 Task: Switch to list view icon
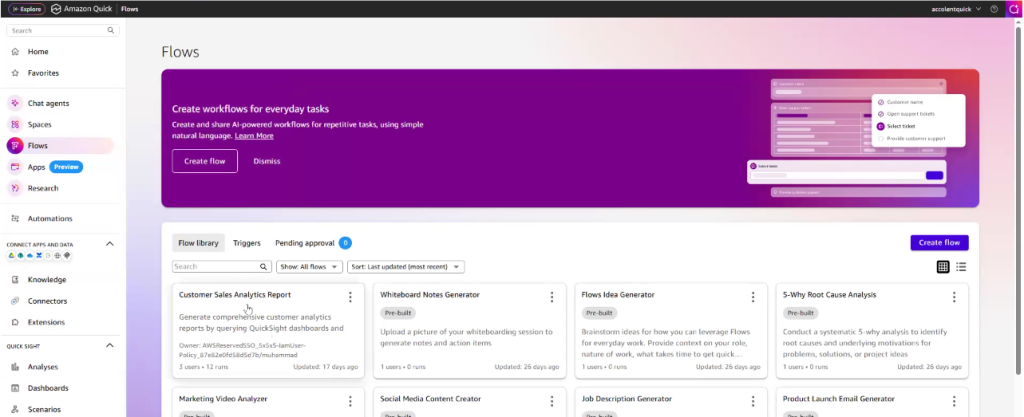pos(961,266)
